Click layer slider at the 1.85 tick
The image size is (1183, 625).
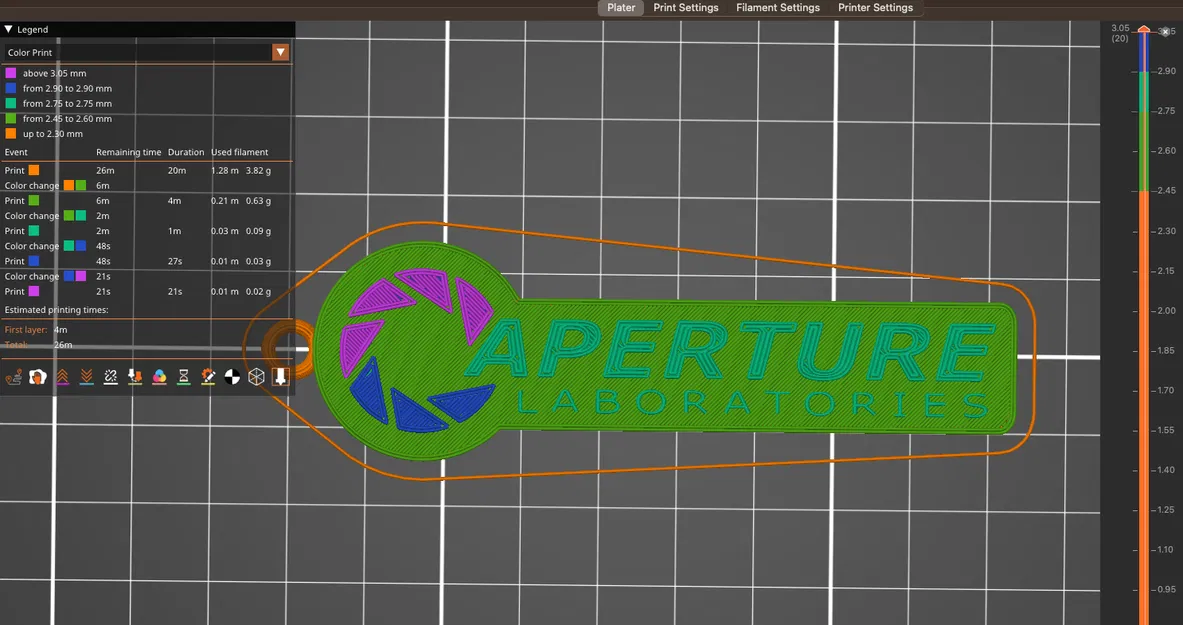(1144, 351)
